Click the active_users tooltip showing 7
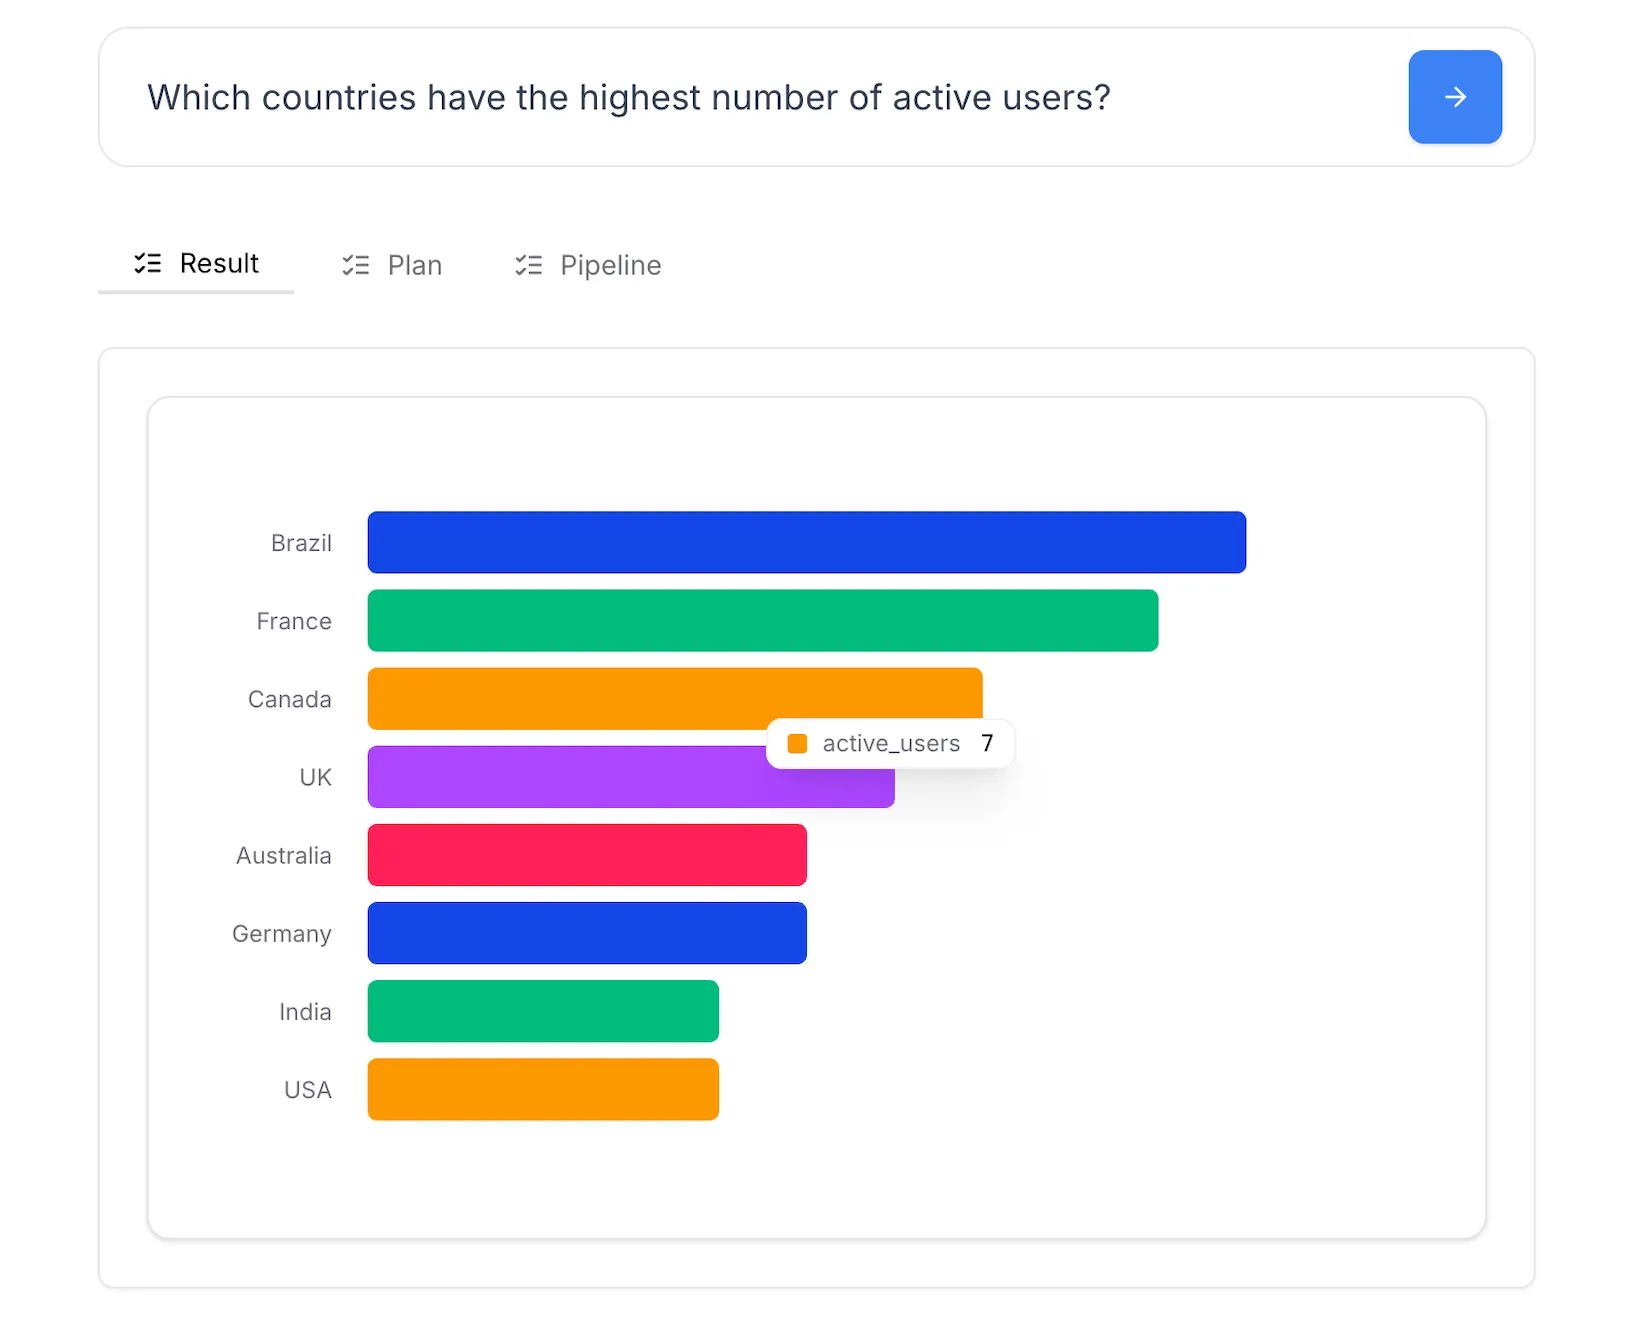This screenshot has height=1324, width=1630. tap(890, 743)
